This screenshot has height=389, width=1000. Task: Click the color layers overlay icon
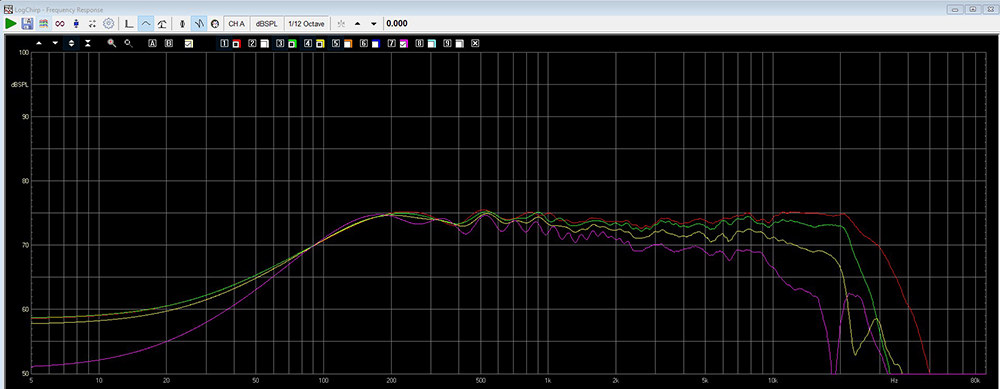(x=44, y=24)
